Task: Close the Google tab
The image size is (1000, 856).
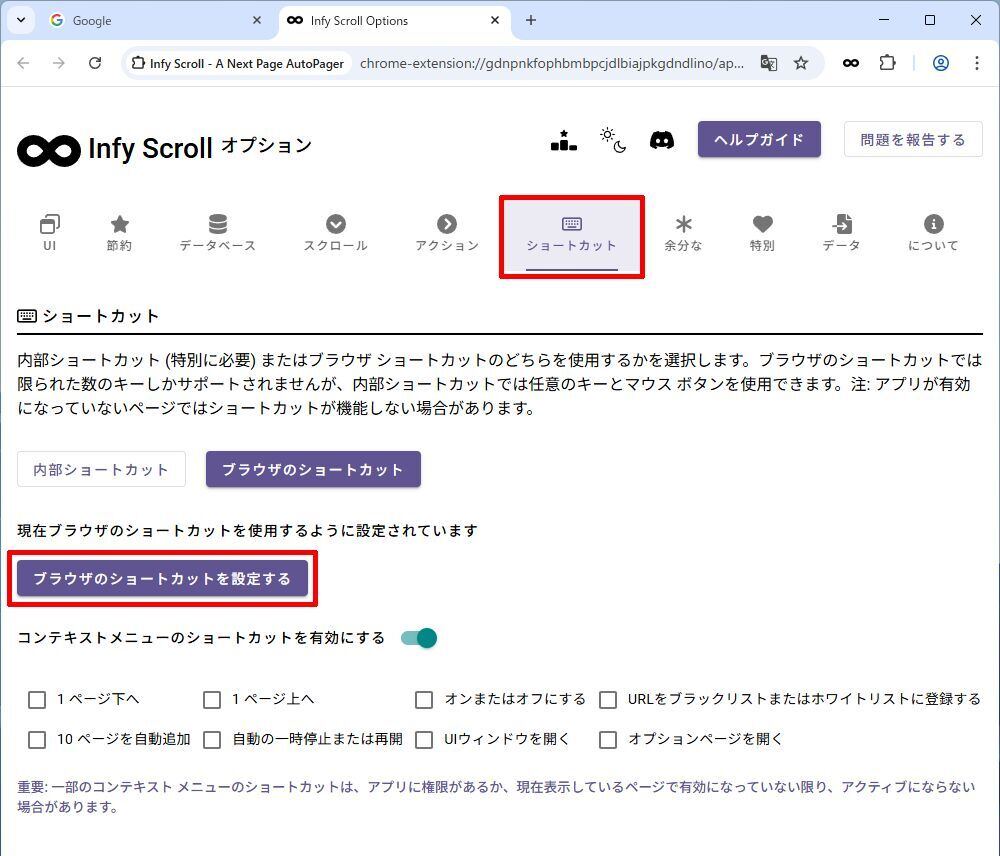Action: tap(257, 20)
